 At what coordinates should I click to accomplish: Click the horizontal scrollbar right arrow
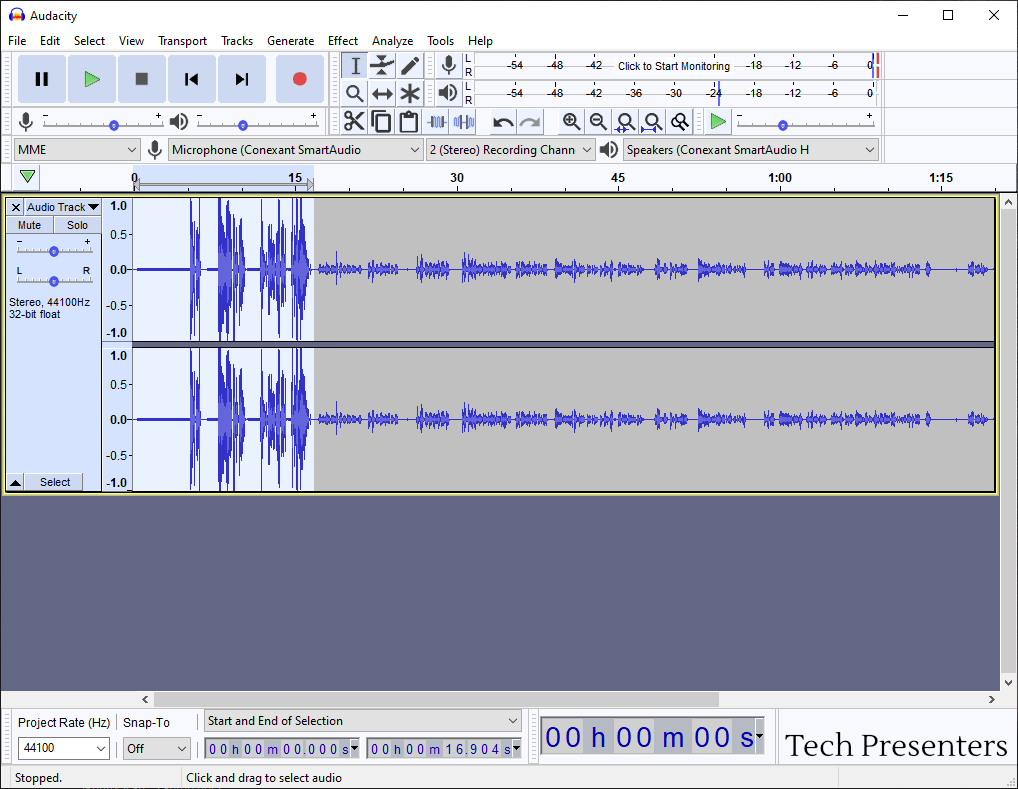(x=991, y=699)
